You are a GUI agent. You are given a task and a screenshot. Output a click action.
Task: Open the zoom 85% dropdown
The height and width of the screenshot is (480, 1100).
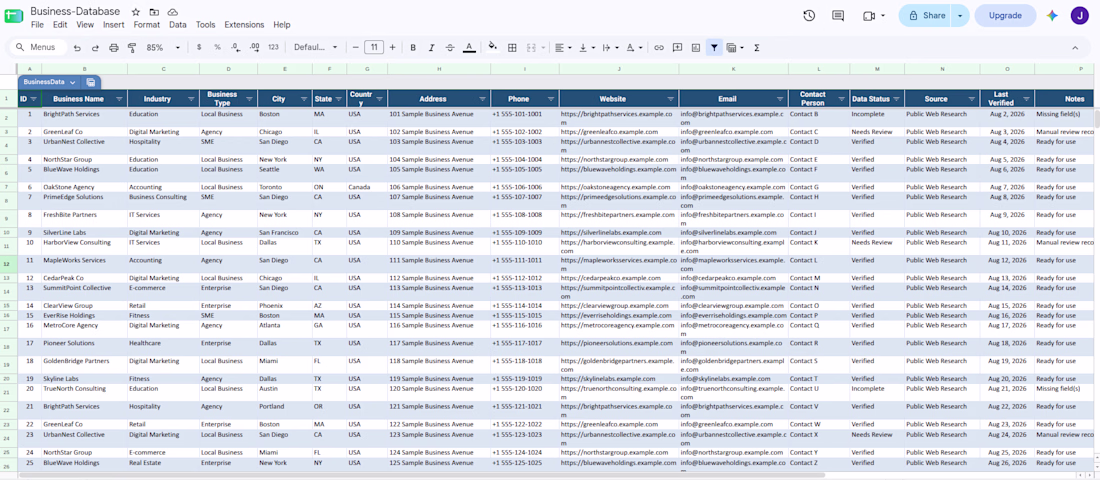(x=163, y=48)
